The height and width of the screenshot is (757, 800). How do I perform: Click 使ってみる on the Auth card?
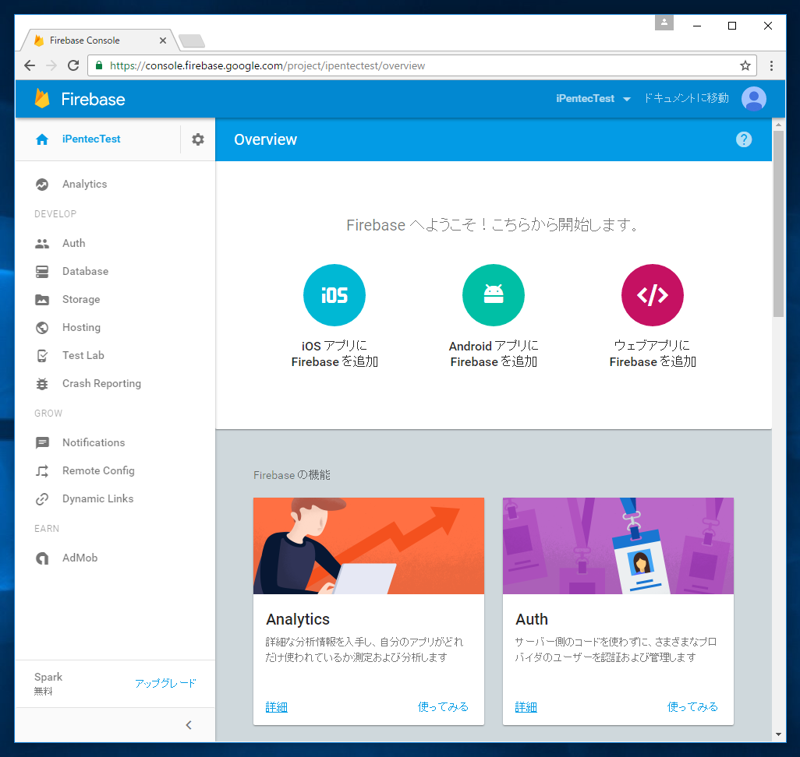tap(692, 707)
